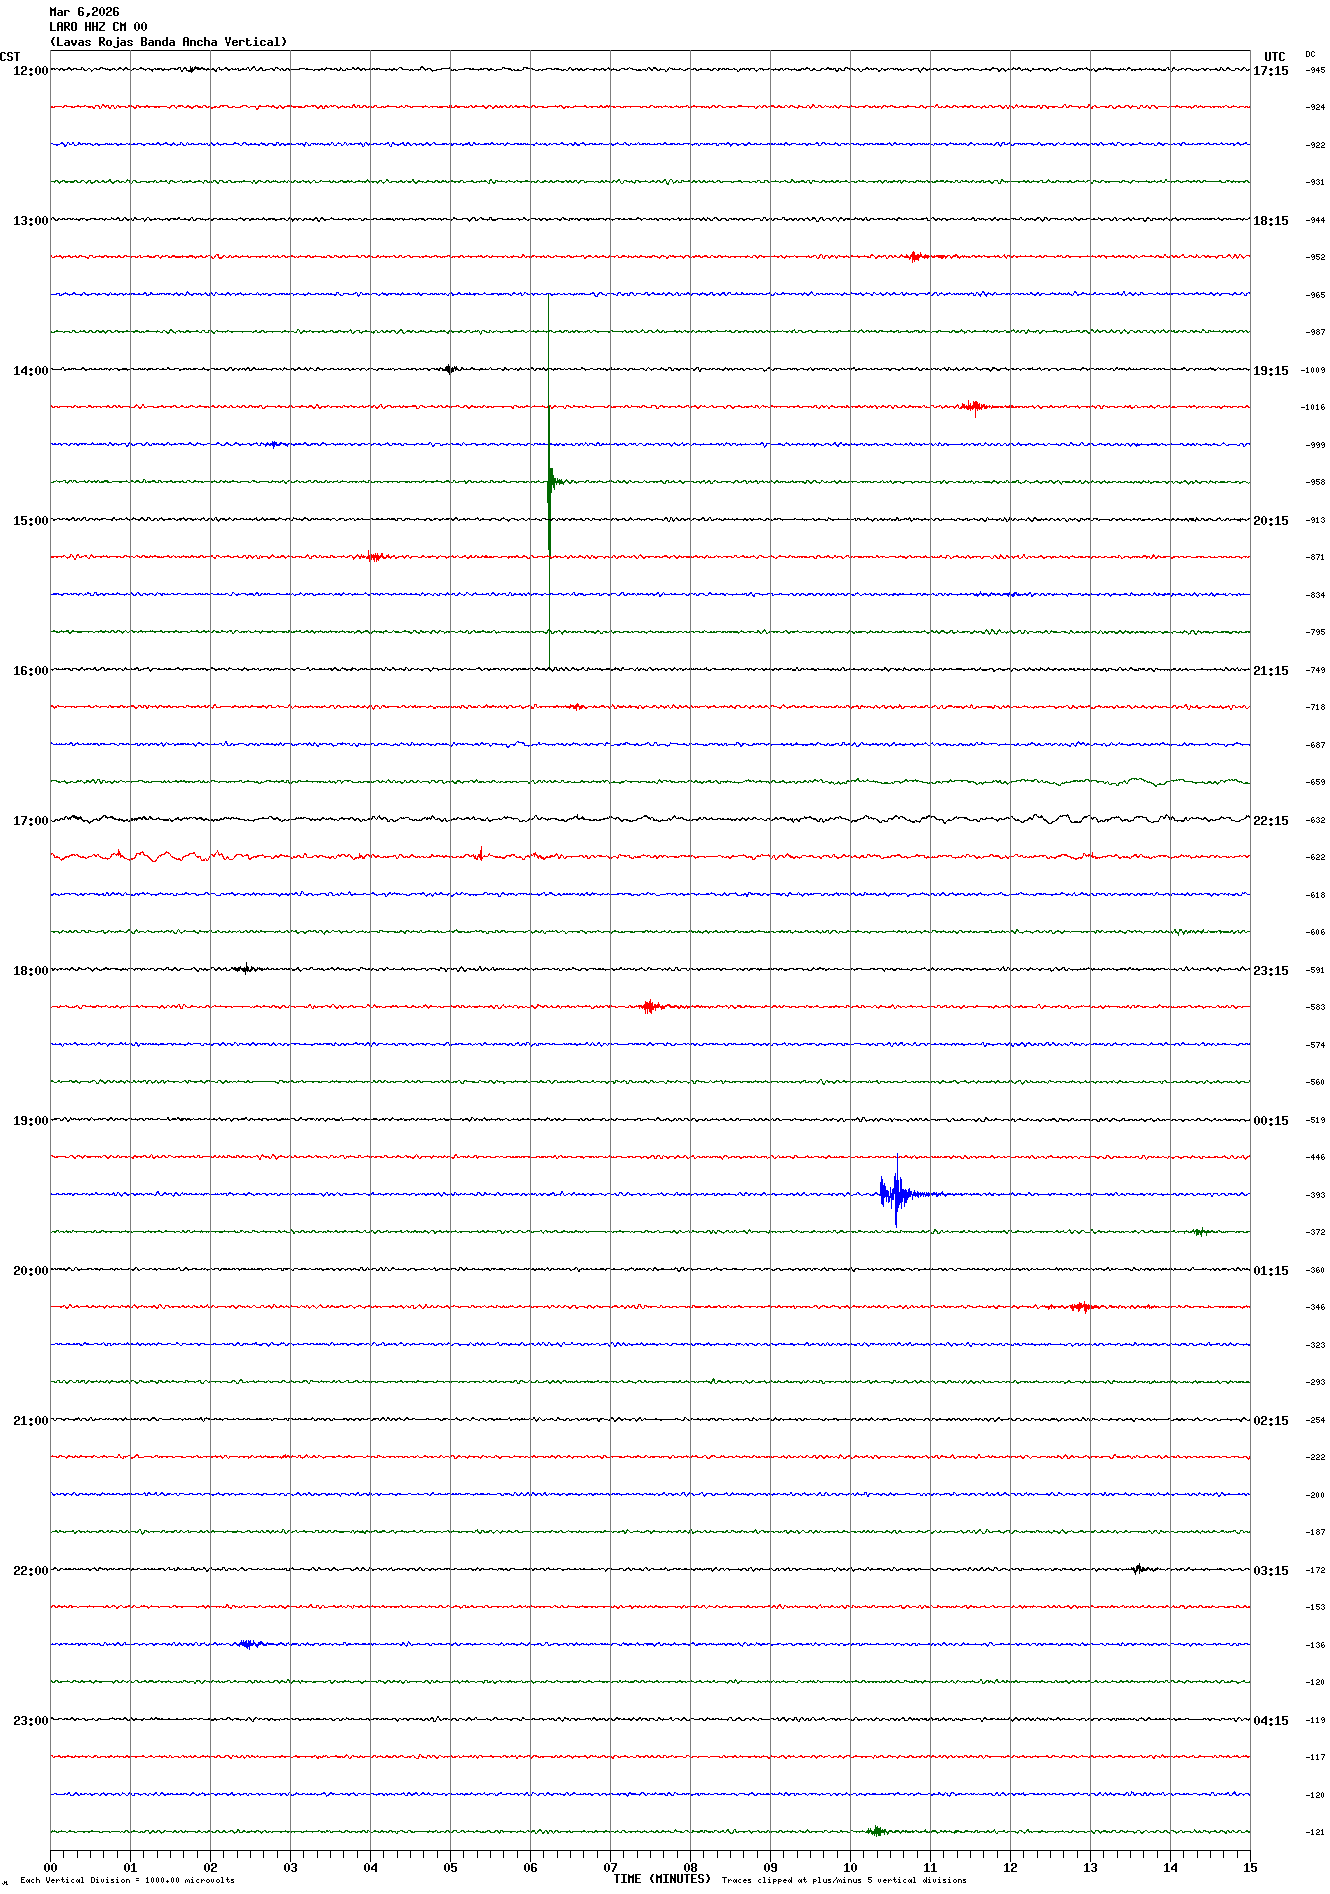
Task: Click the large green spike seismic event
Action: click(x=549, y=481)
